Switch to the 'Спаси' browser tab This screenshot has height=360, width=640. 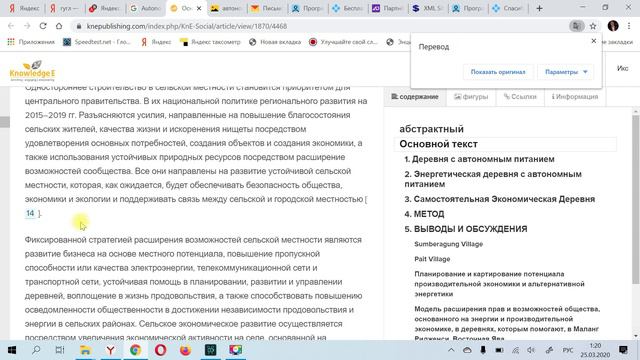tap(508, 8)
